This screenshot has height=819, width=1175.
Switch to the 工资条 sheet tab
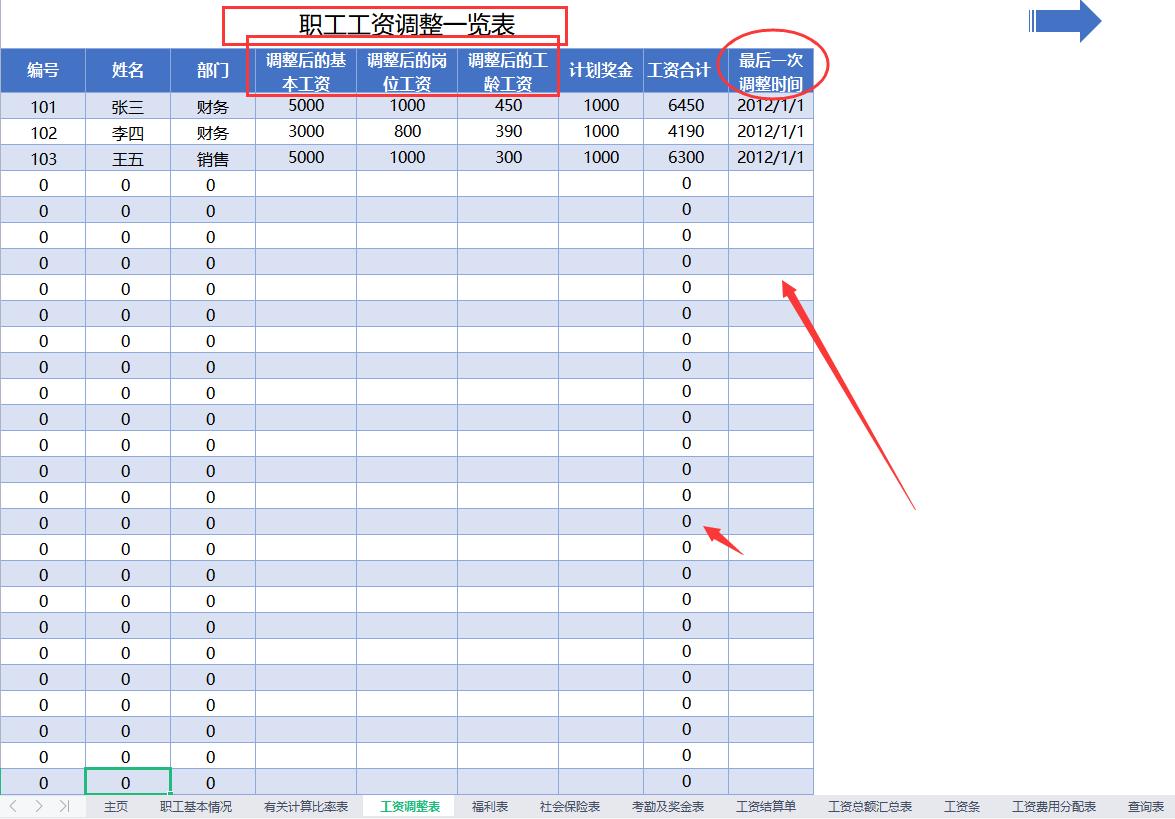(961, 806)
